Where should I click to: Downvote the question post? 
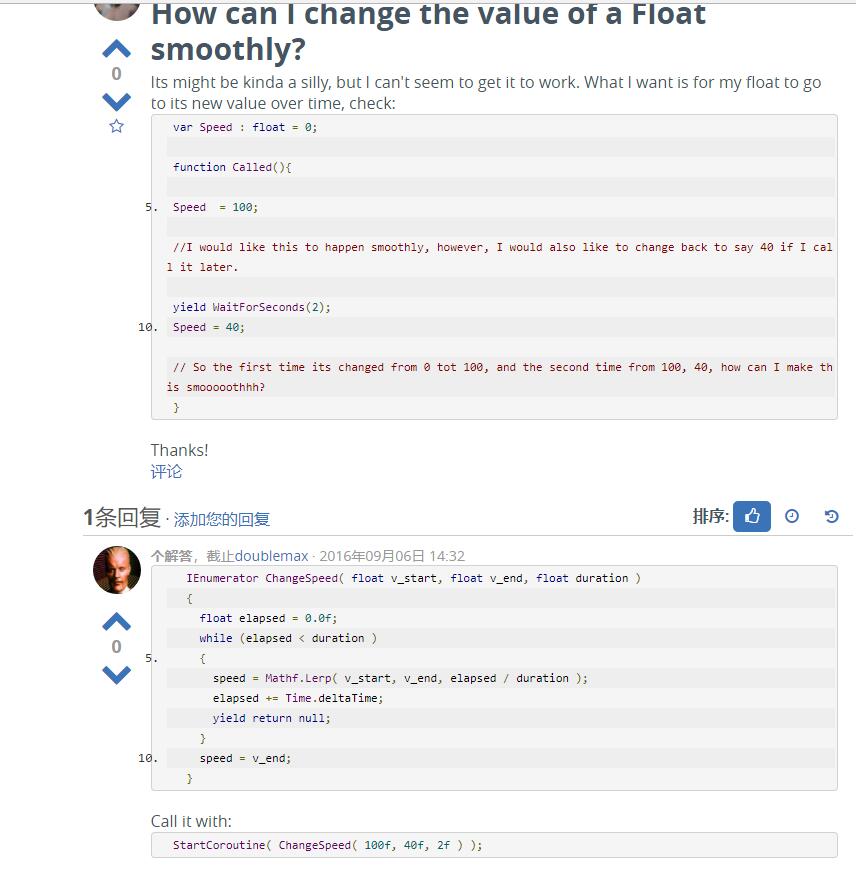click(116, 101)
